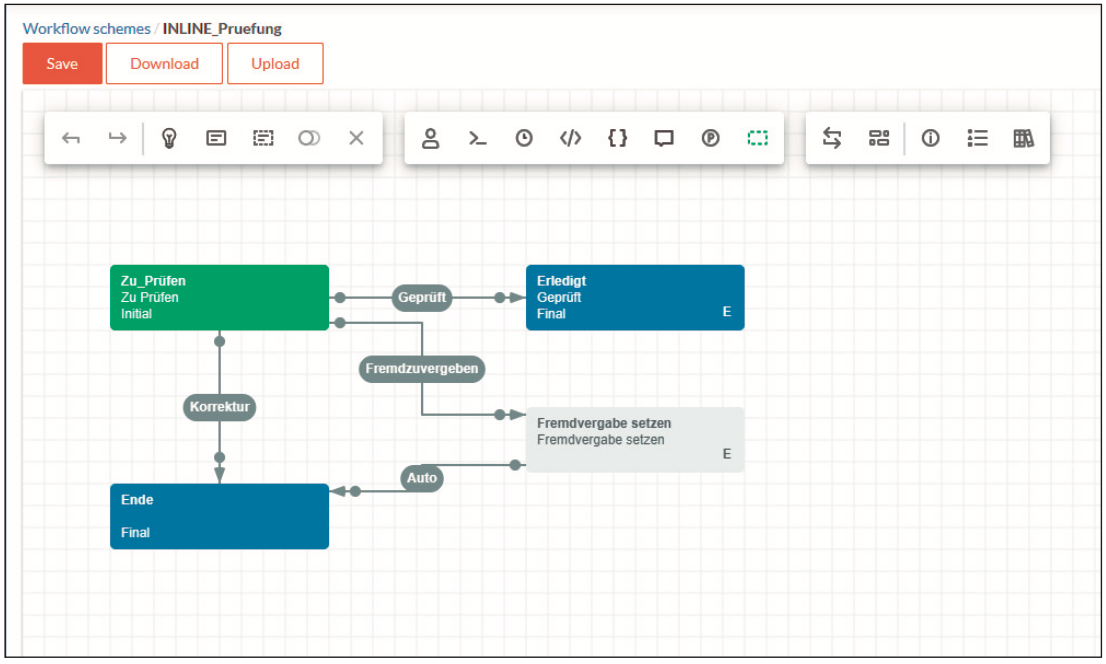Select the Fremdvergabe setzen activity node
The image size is (1106, 664).
(x=635, y=439)
